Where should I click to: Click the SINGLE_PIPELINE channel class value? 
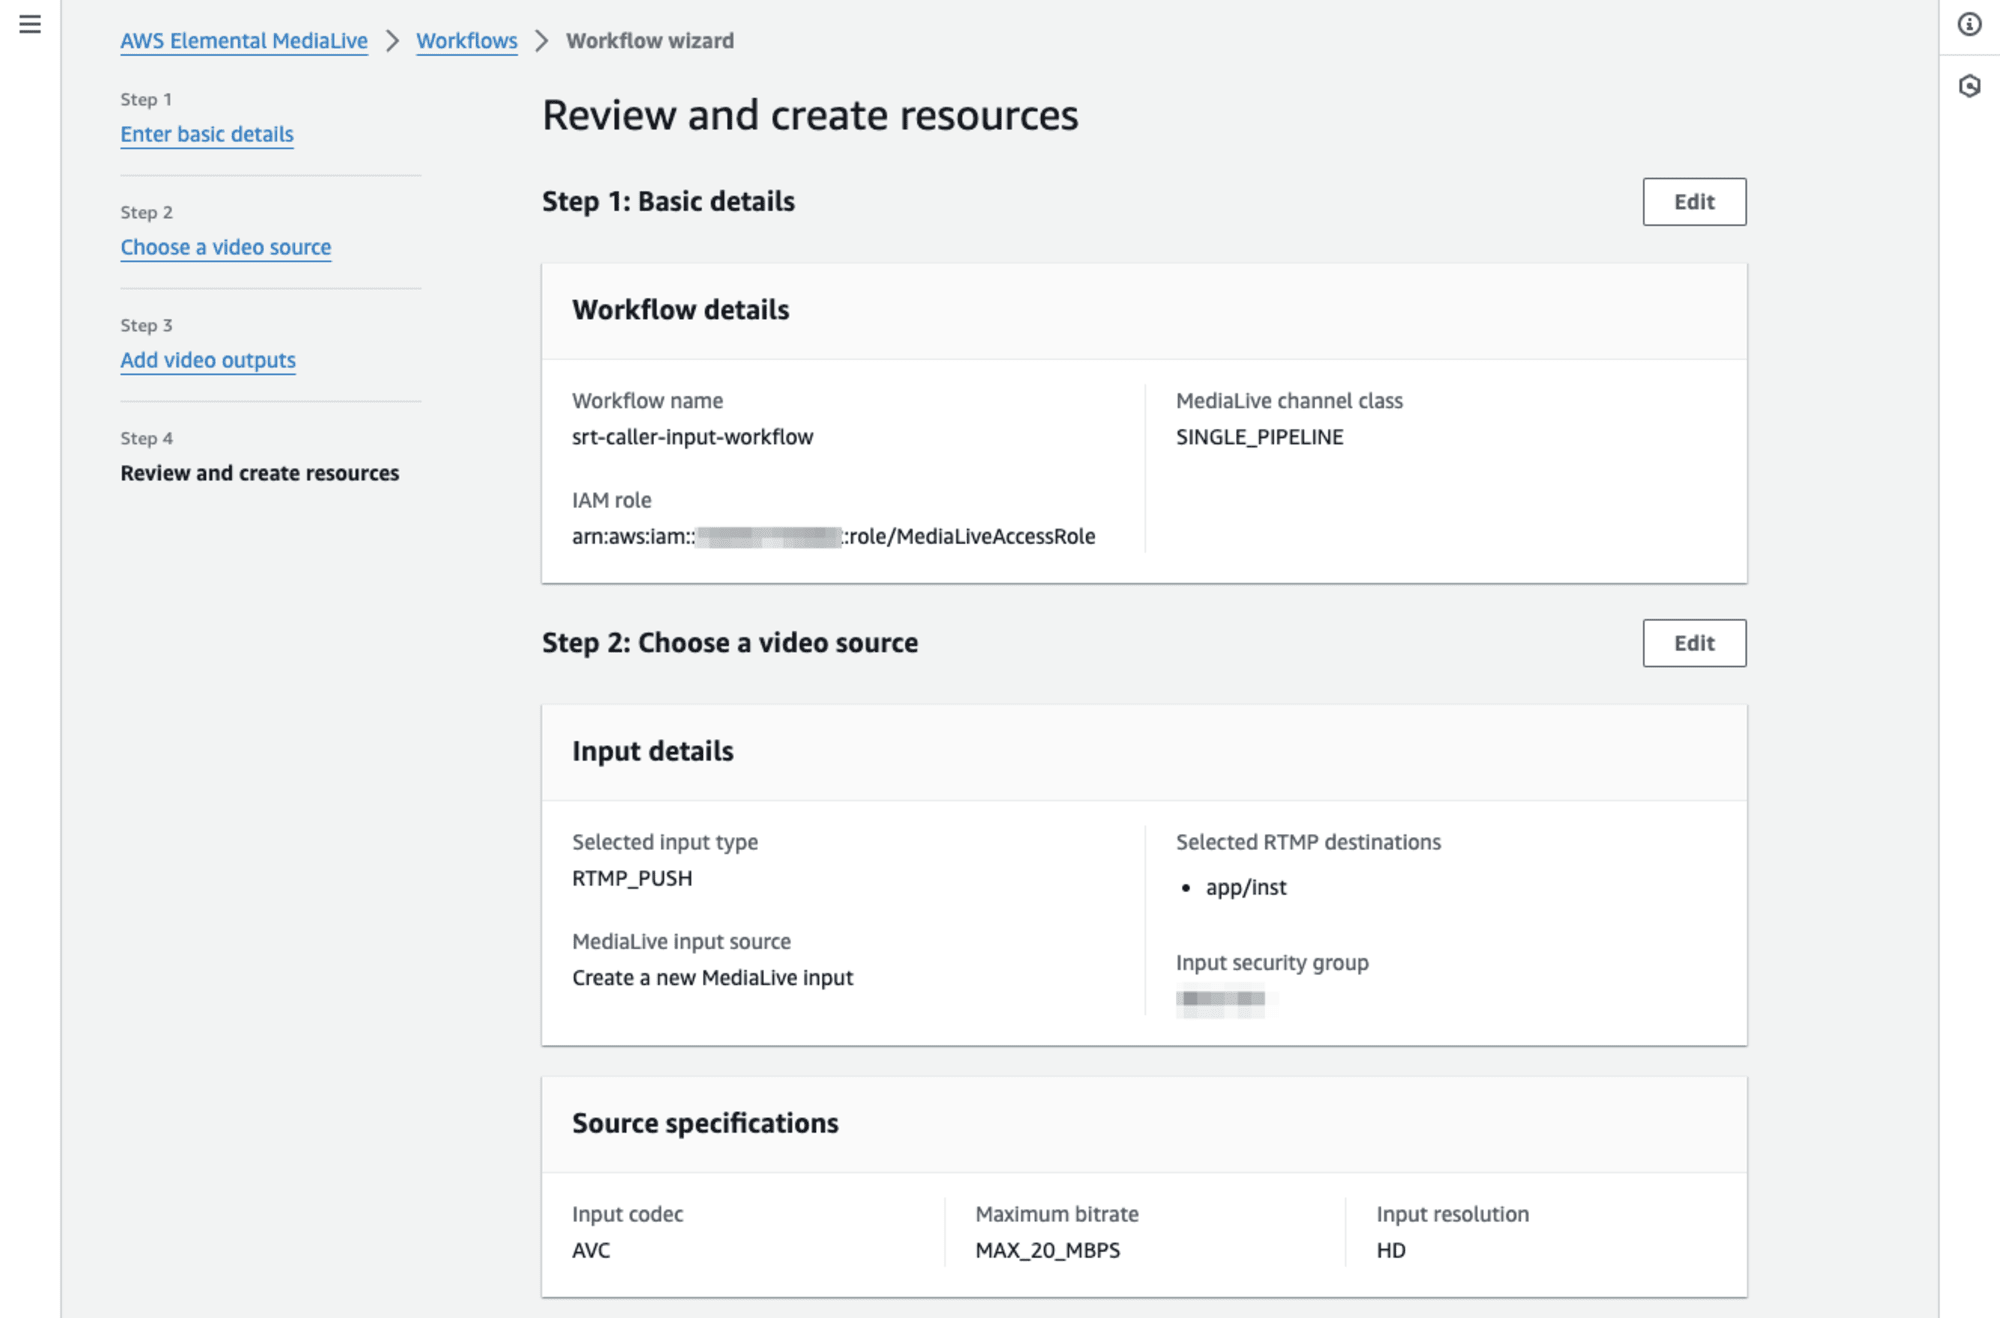pos(1260,437)
